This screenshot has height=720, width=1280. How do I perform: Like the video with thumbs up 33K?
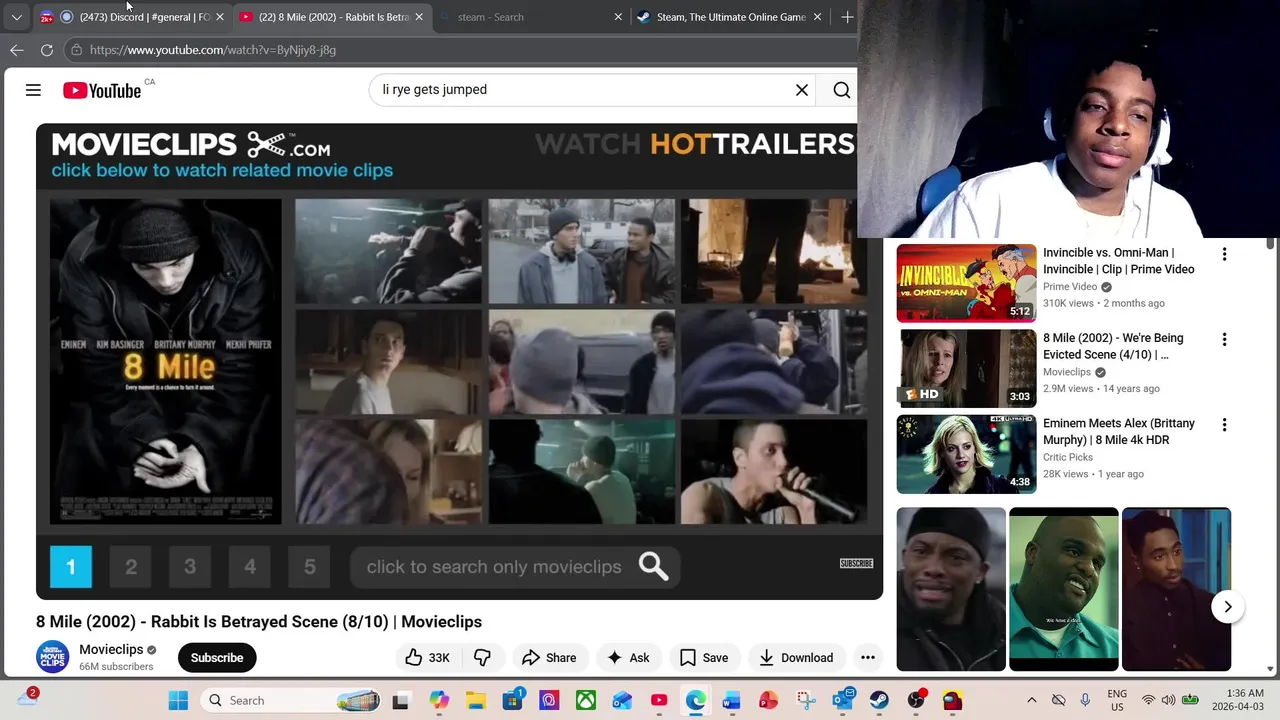point(427,657)
